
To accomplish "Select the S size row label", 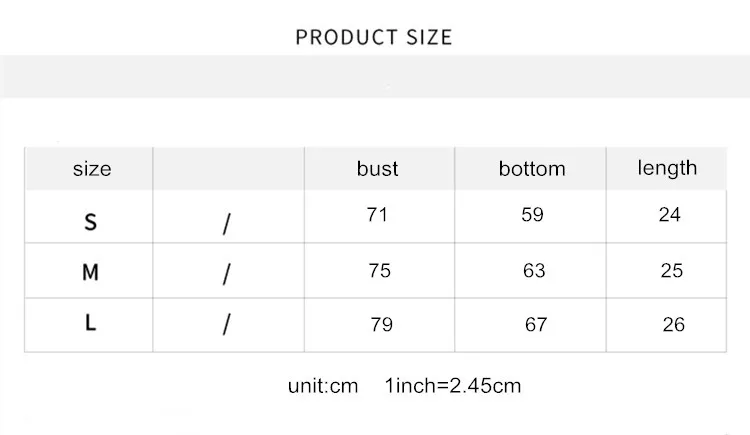I will (90, 222).
